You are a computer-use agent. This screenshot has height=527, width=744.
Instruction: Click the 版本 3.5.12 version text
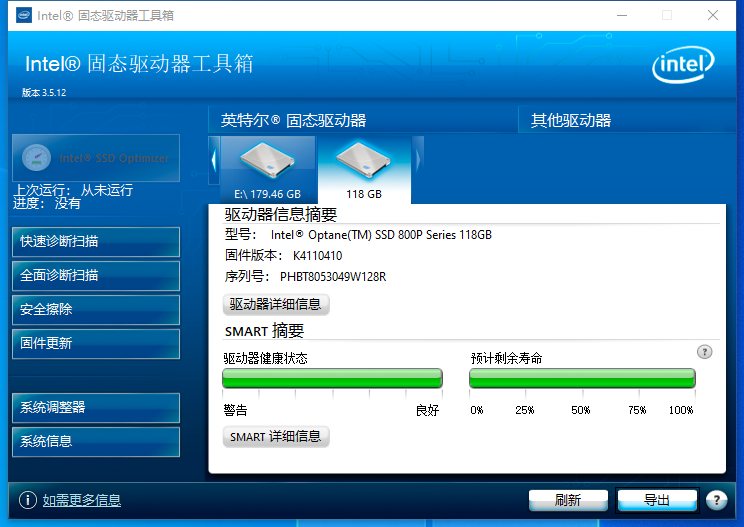click(x=44, y=92)
